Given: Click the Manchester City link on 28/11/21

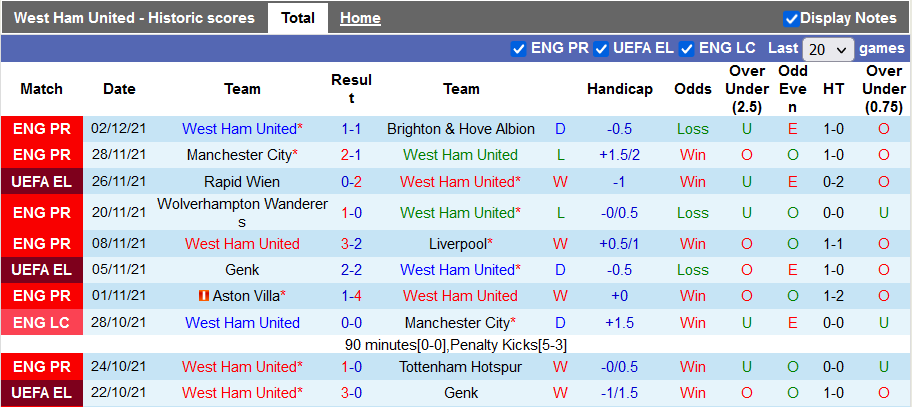Looking at the screenshot, I should tap(238, 155).
